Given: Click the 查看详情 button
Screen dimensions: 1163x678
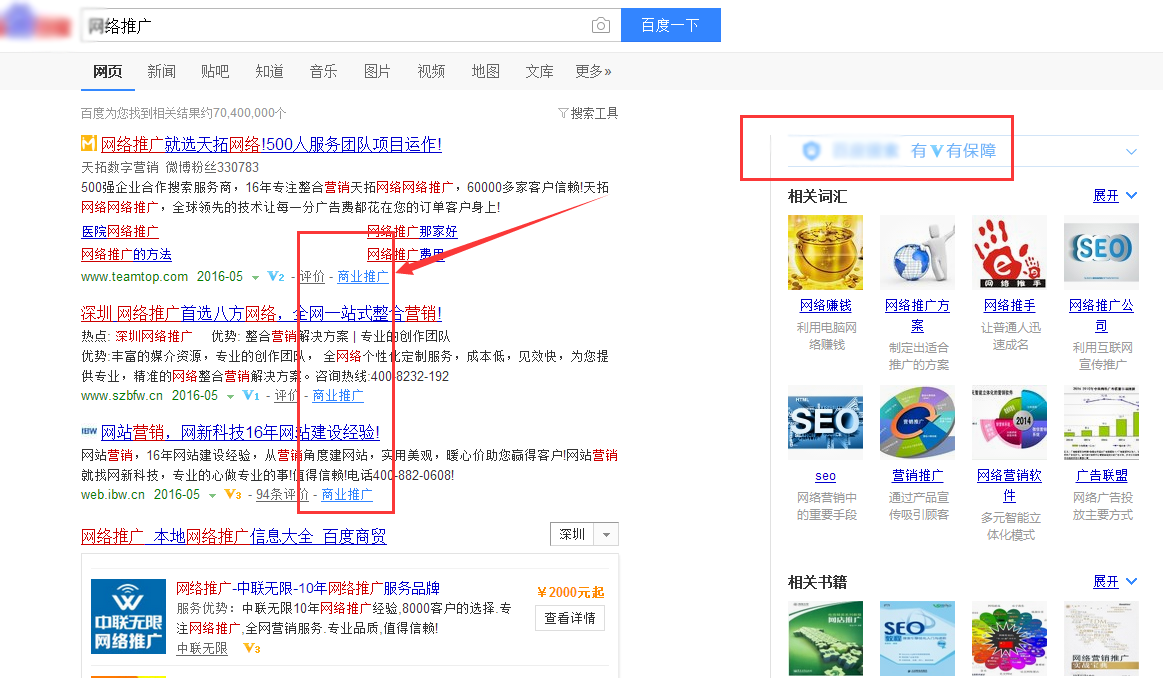Looking at the screenshot, I should [x=570, y=618].
